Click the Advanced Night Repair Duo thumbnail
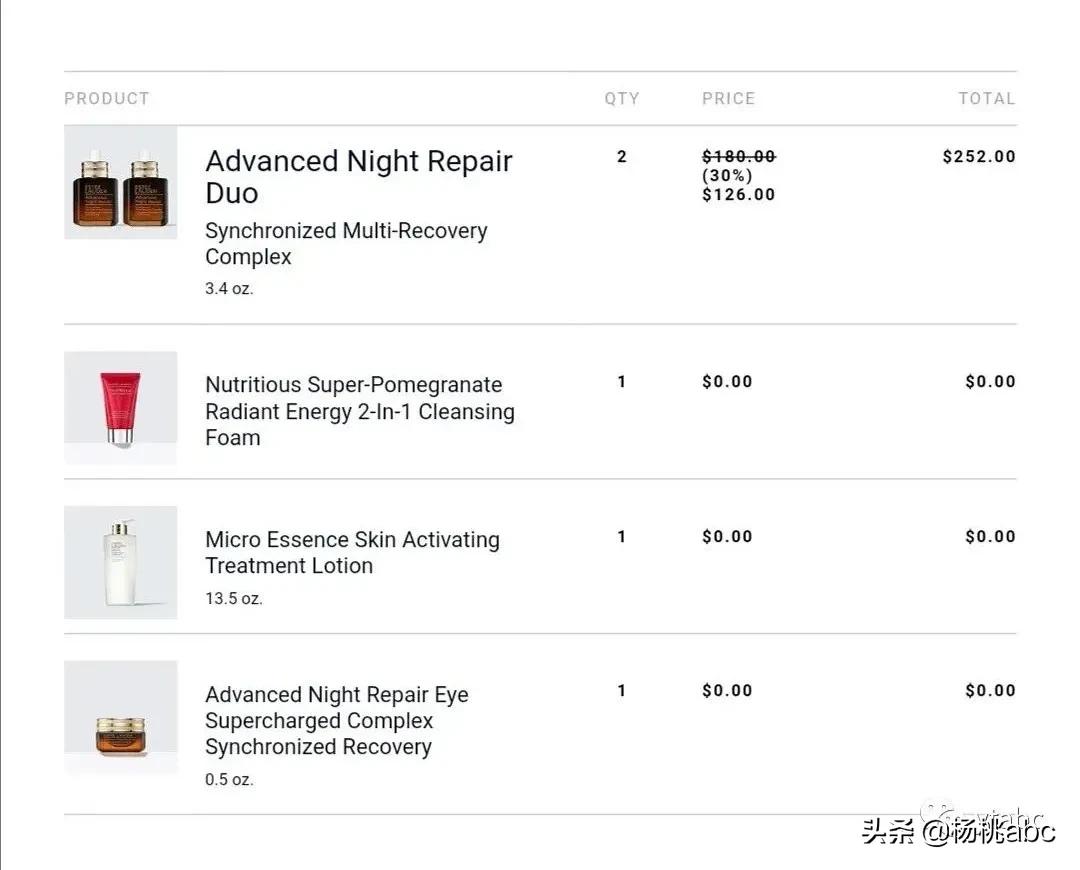Screen dimensions: 1080x870 (x=120, y=183)
